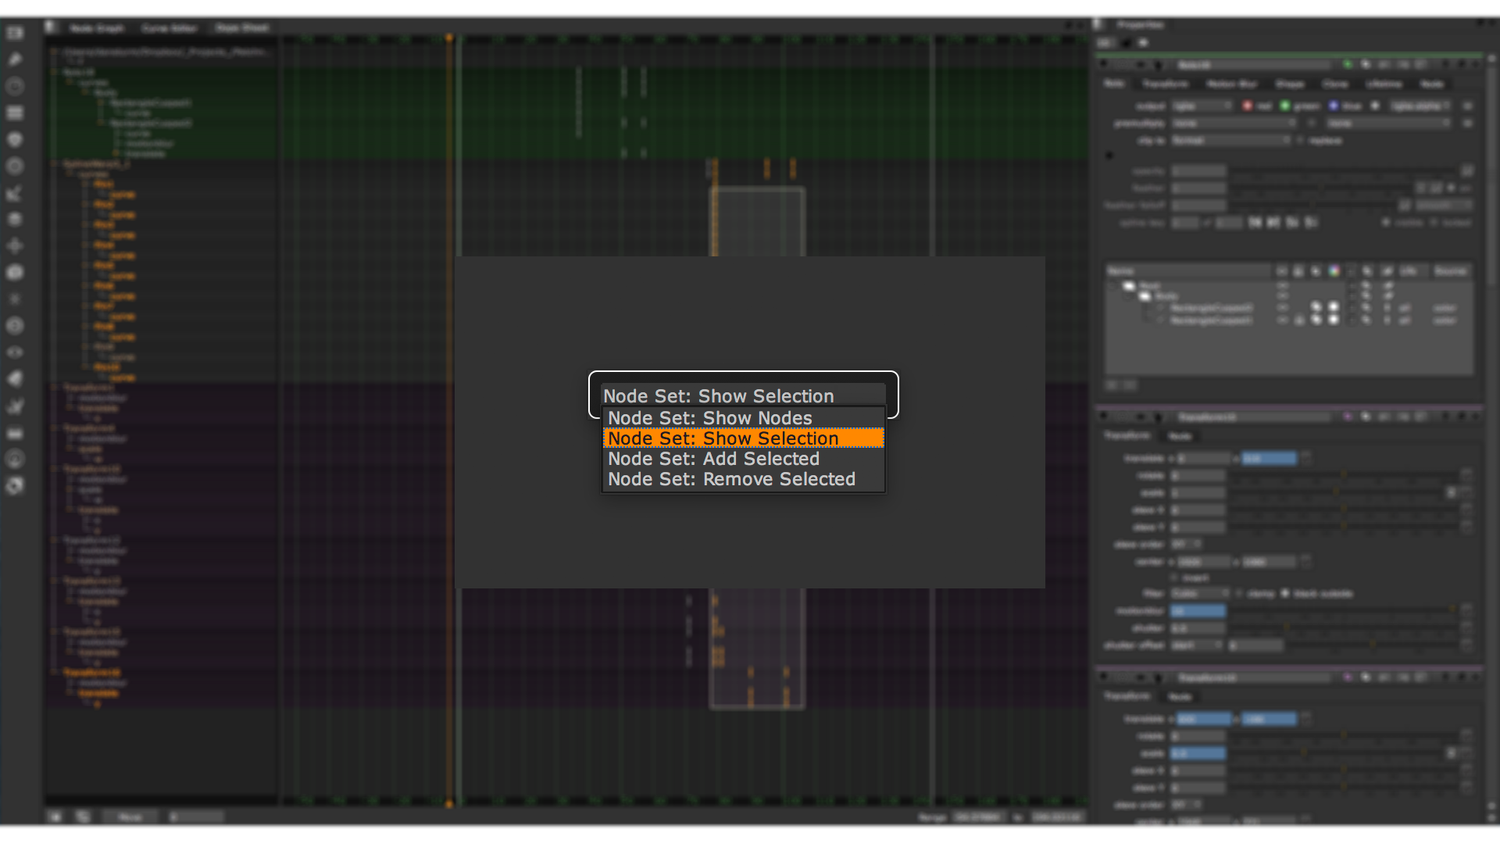The height and width of the screenshot is (844, 1500).
Task: Choose Node Set: Show Nodes entry
Action: click(743, 418)
